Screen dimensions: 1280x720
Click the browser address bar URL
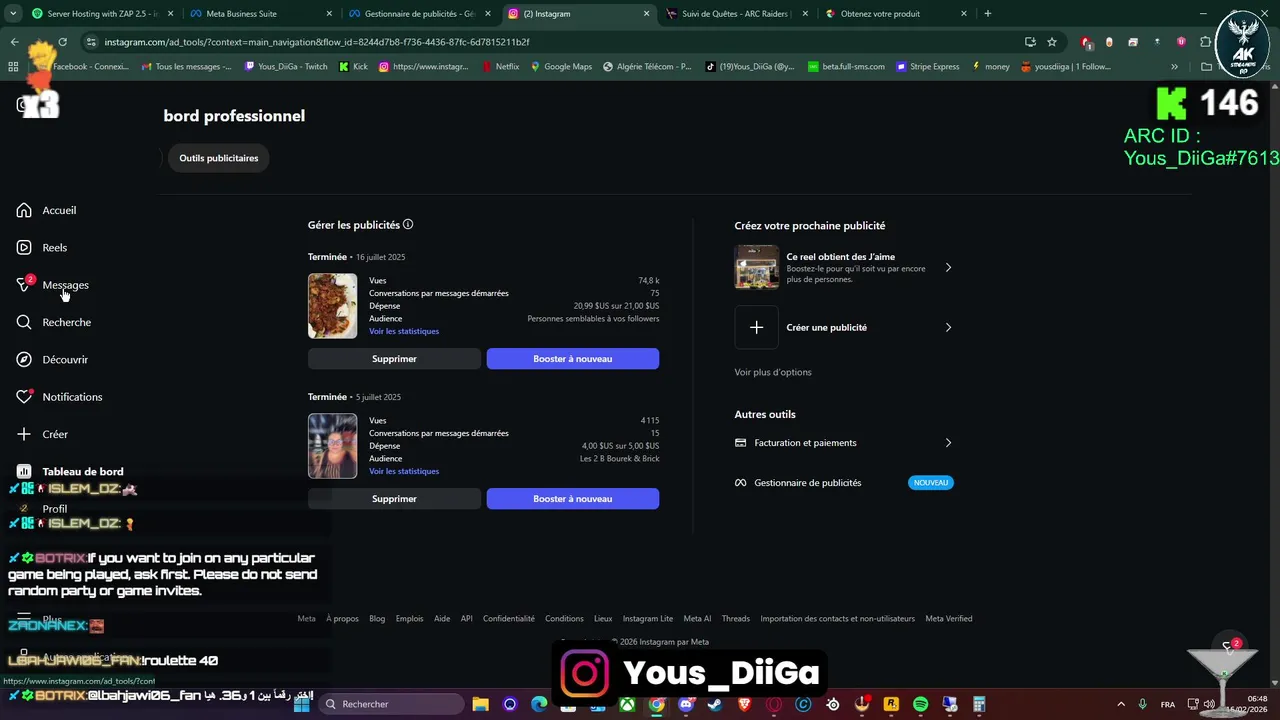pyautogui.click(x=317, y=42)
